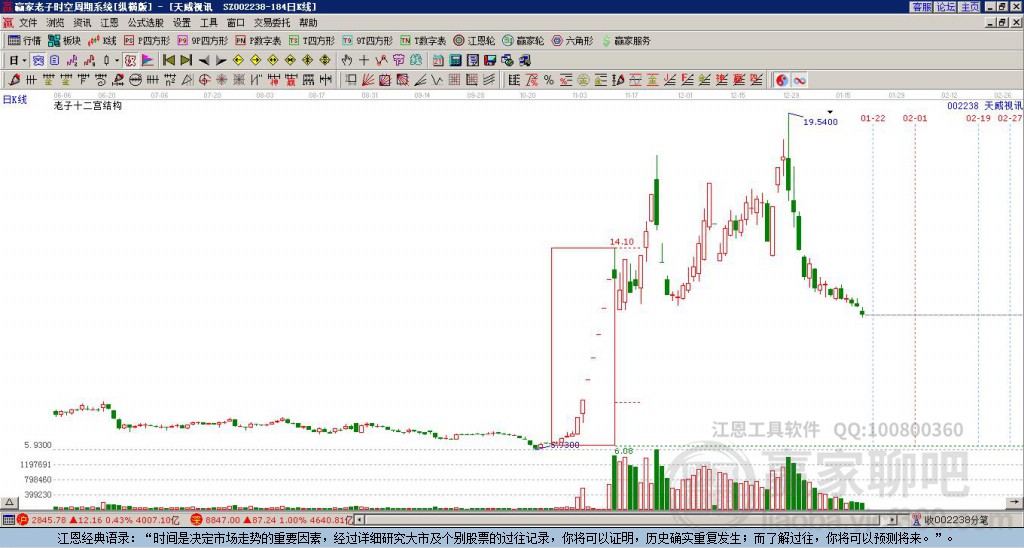The image size is (1024, 548).
Task: Click the 老子十二宫结构 chart title
Action: pos(88,105)
